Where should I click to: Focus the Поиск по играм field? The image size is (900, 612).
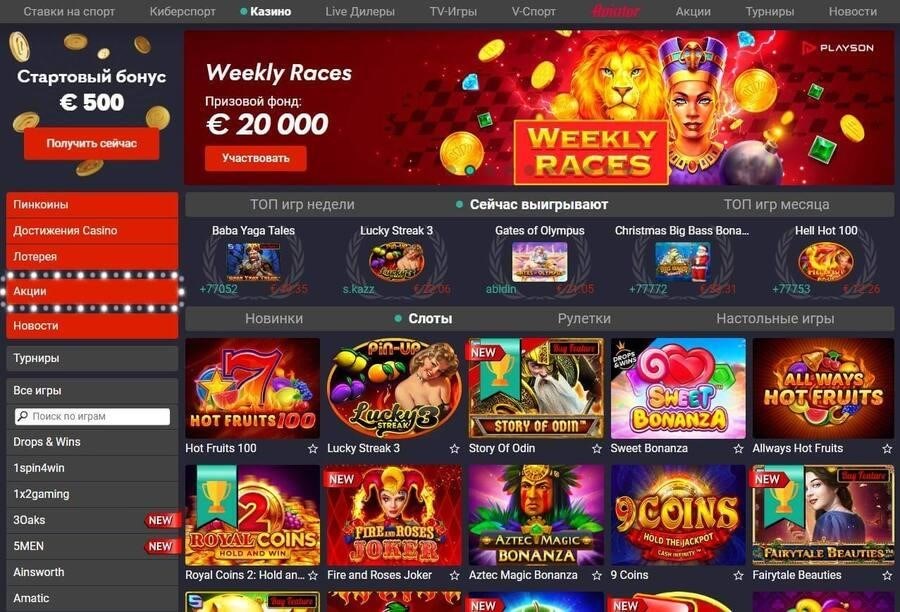coord(92,416)
